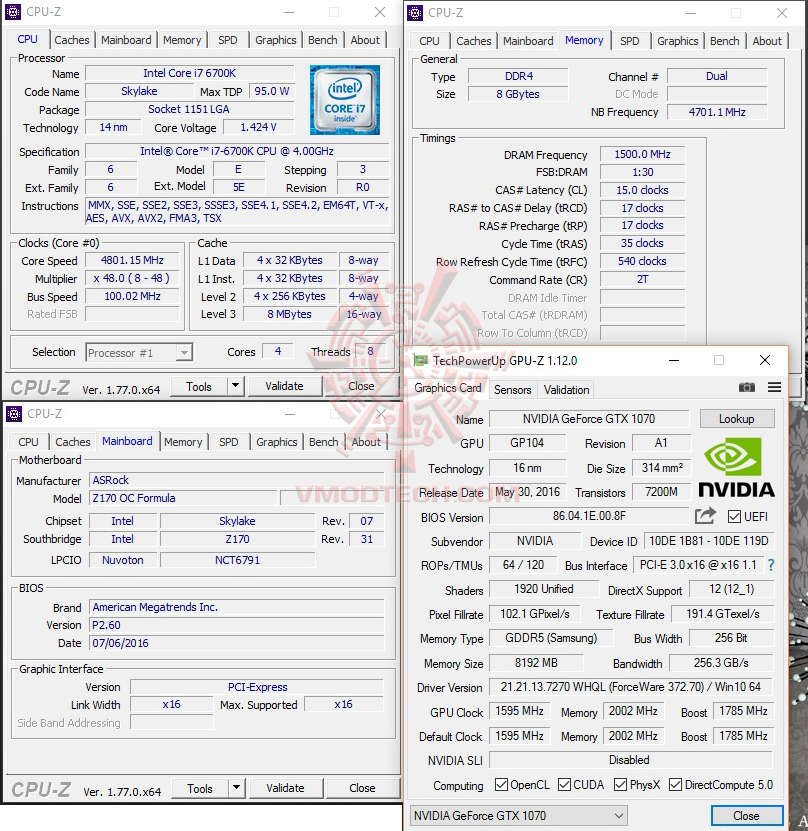The image size is (808, 831).
Task: Toggle the OpenCL checkbox
Action: [x=501, y=784]
